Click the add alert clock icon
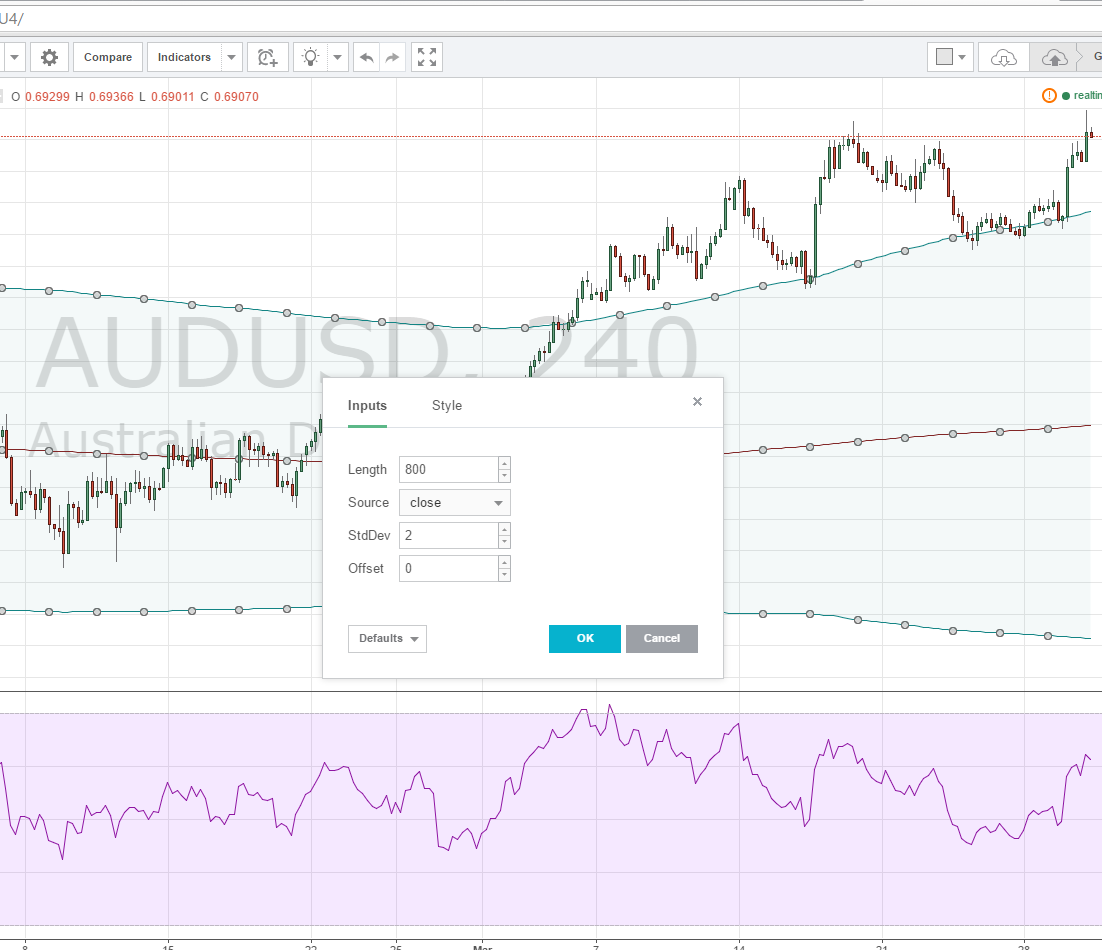Viewport: 1102px width, 950px height. click(268, 58)
